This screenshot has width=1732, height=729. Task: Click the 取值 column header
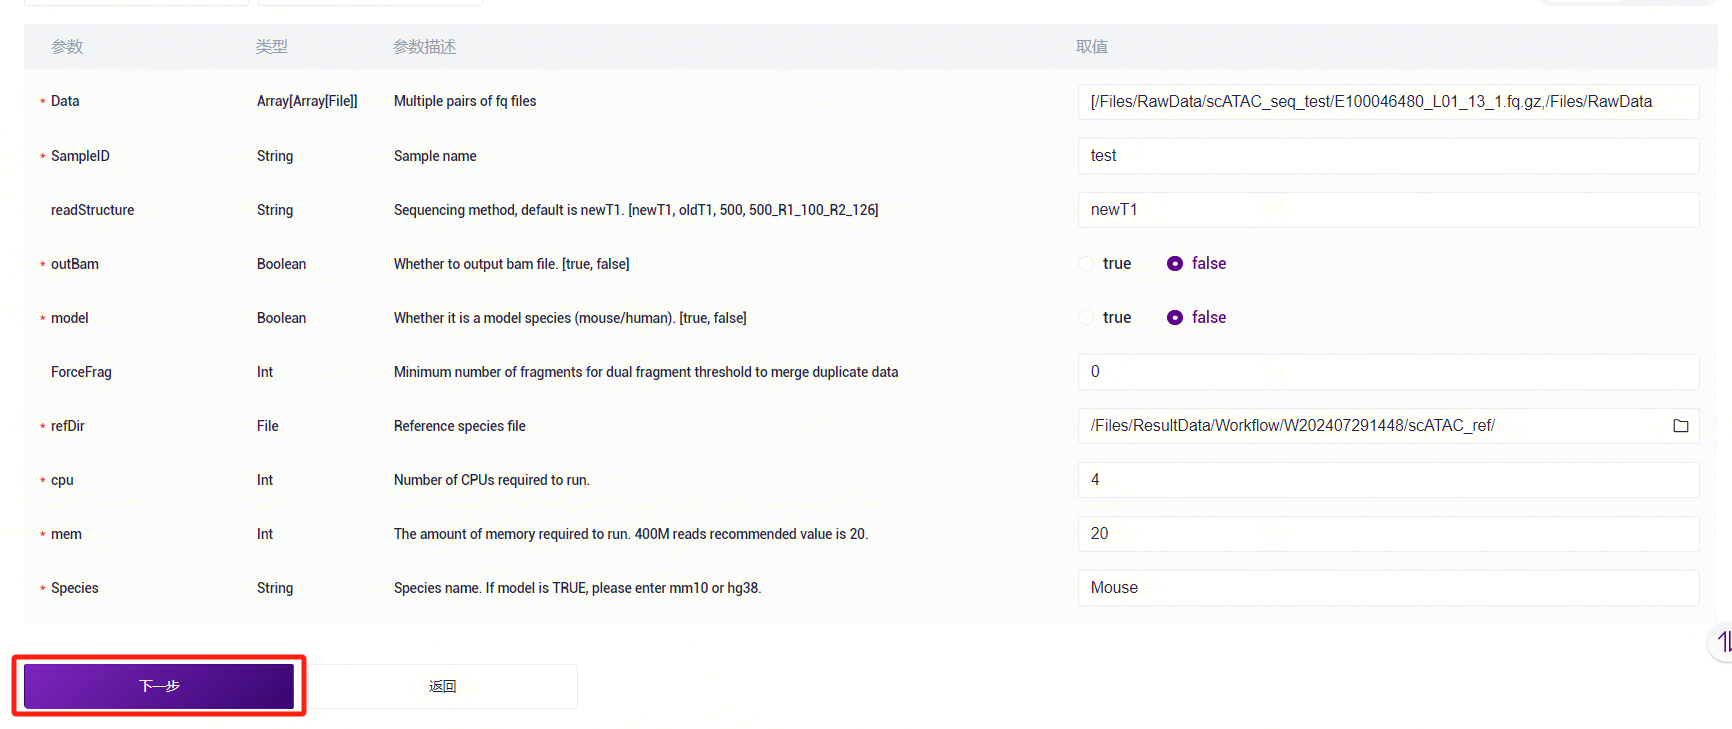point(1092,47)
